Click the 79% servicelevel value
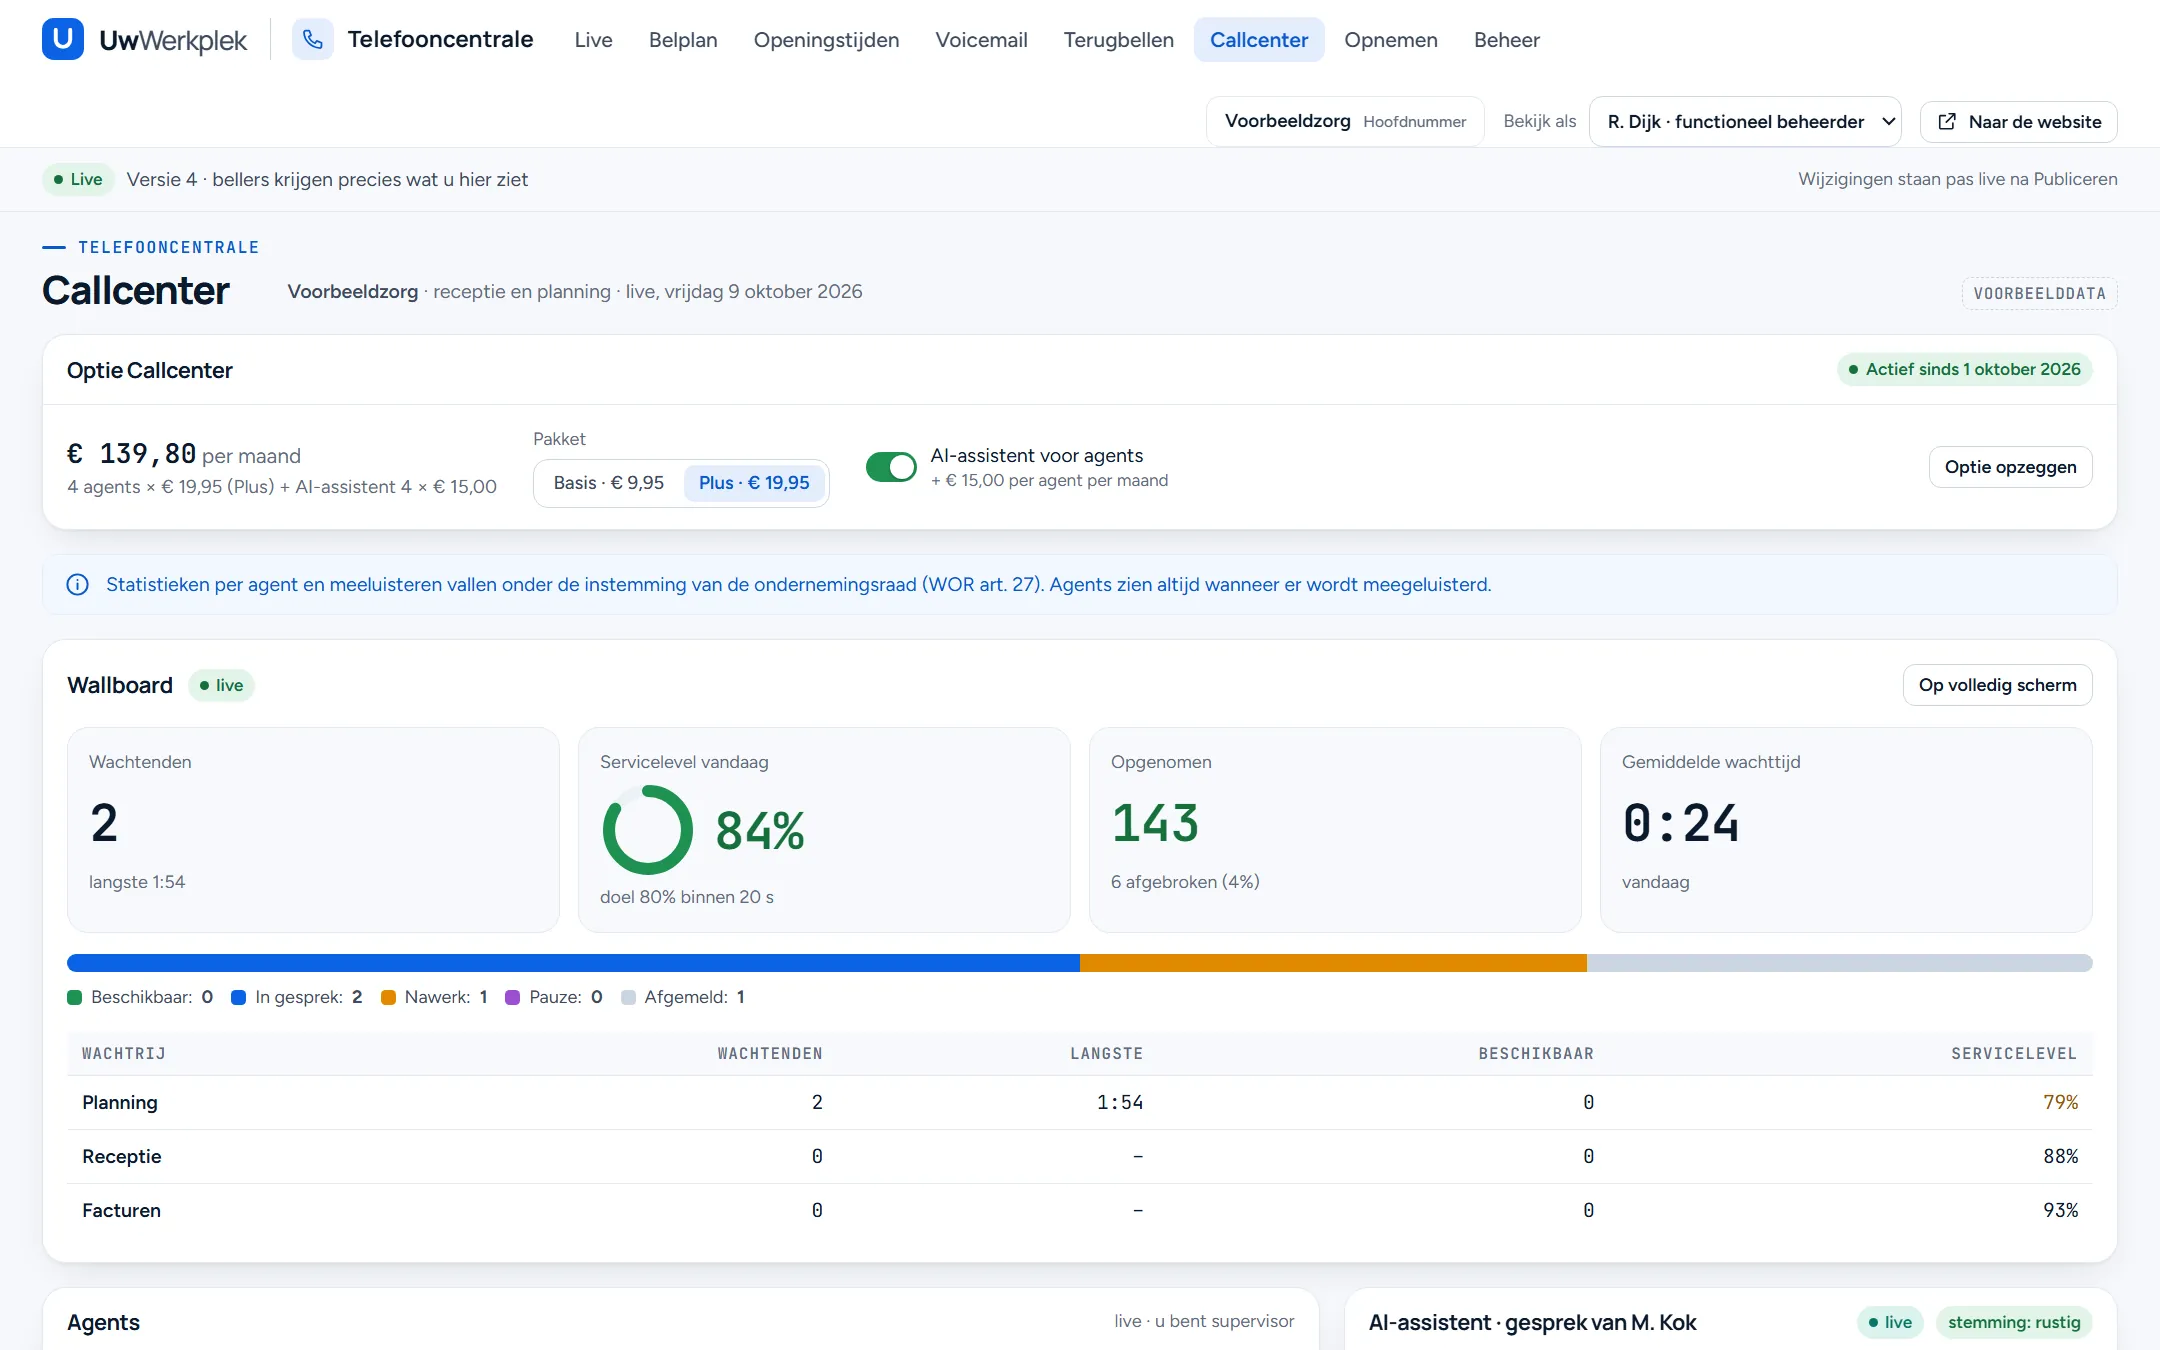2160x1350 pixels. pyautogui.click(x=2060, y=1103)
